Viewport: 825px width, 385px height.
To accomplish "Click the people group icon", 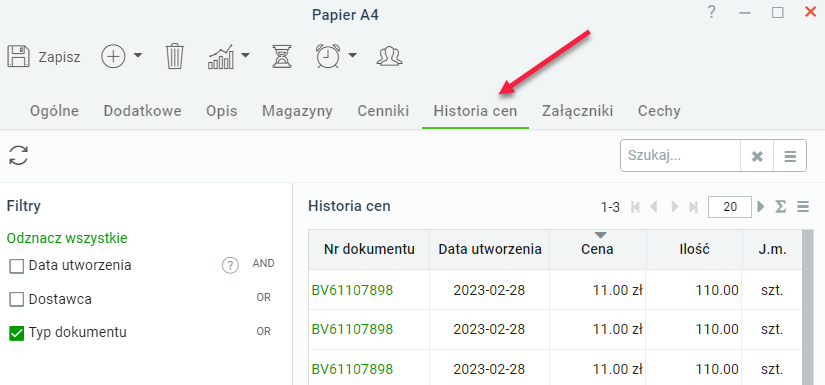I will (389, 56).
